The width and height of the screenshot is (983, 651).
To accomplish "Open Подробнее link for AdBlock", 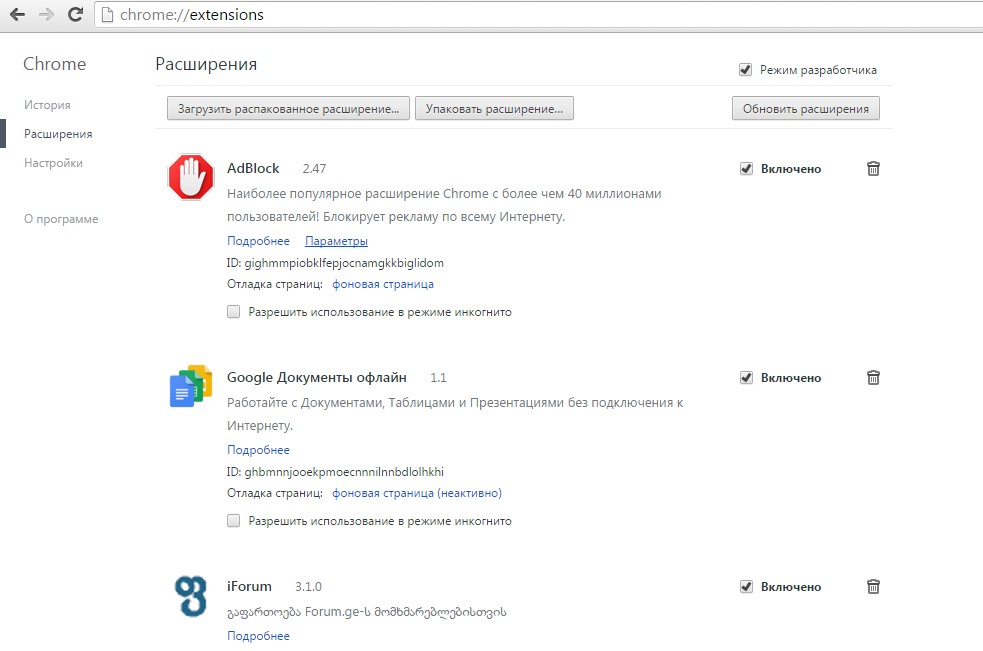I will (x=258, y=241).
